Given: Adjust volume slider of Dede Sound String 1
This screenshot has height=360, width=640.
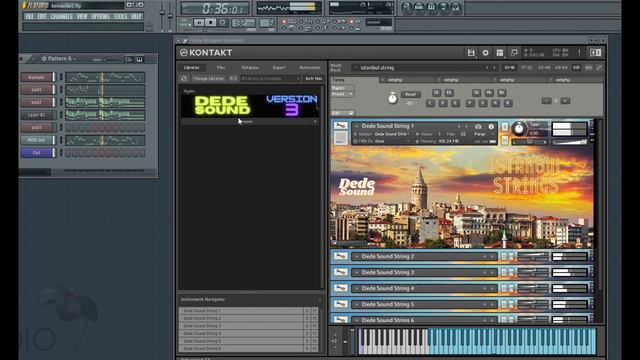Looking at the screenshot, I should (569, 142).
